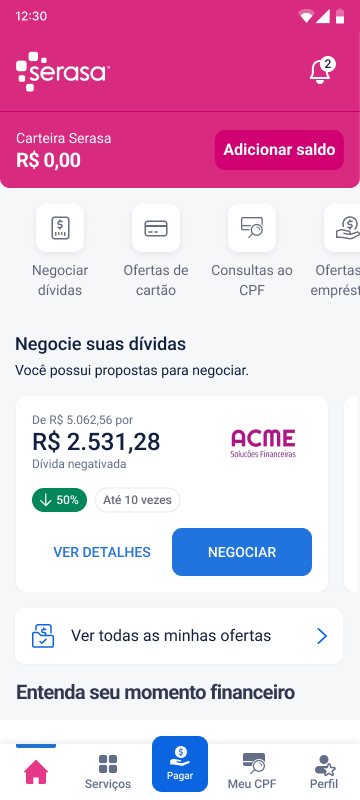The width and height of the screenshot is (360, 800).
Task: Open Consultas ao CPF icon
Action: click(252, 228)
